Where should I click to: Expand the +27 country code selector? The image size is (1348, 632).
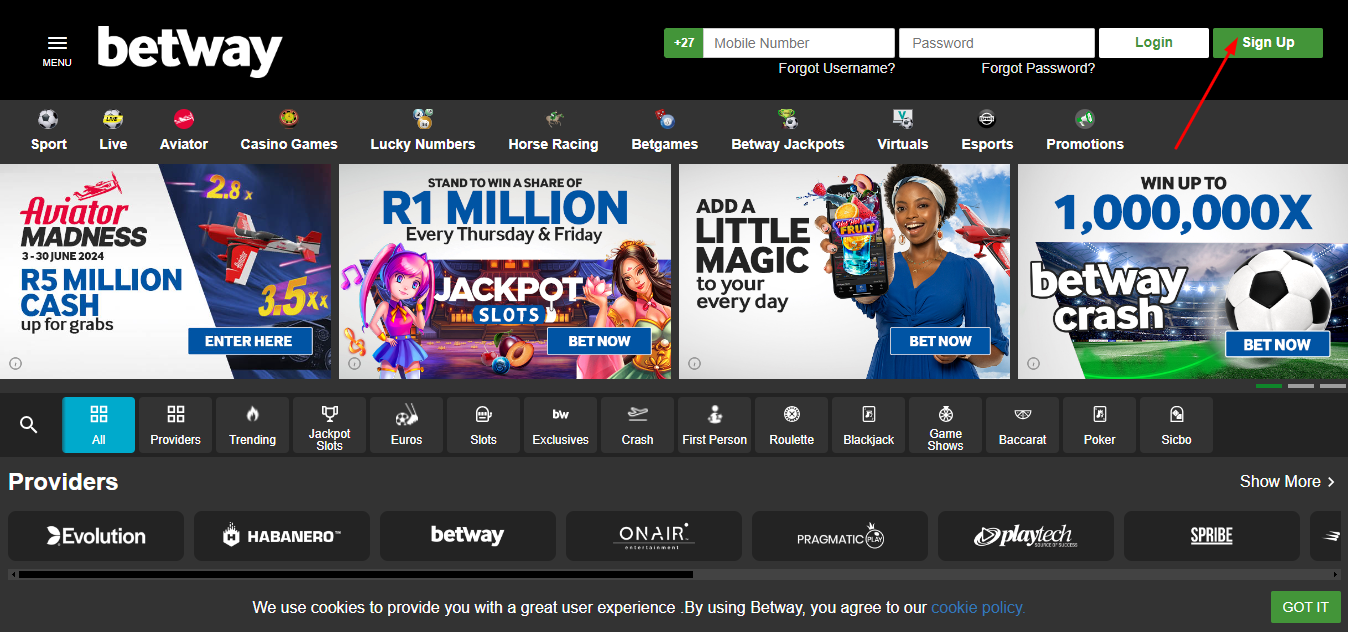(x=684, y=43)
